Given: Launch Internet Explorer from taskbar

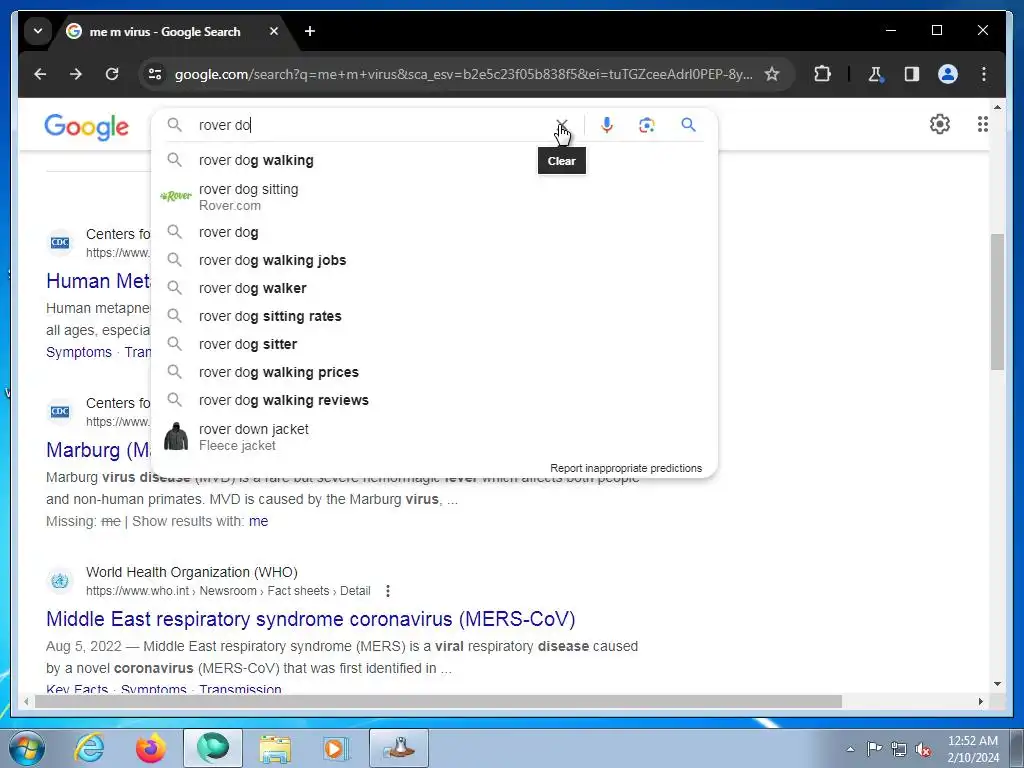Looking at the screenshot, I should pyautogui.click(x=89, y=748).
